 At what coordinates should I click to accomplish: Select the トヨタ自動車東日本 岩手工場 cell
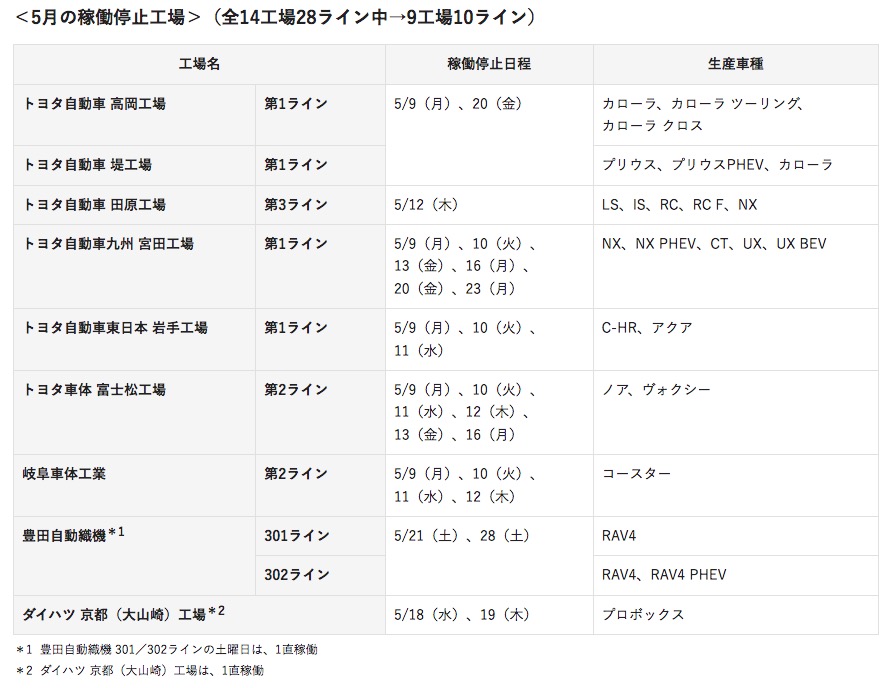click(x=135, y=340)
